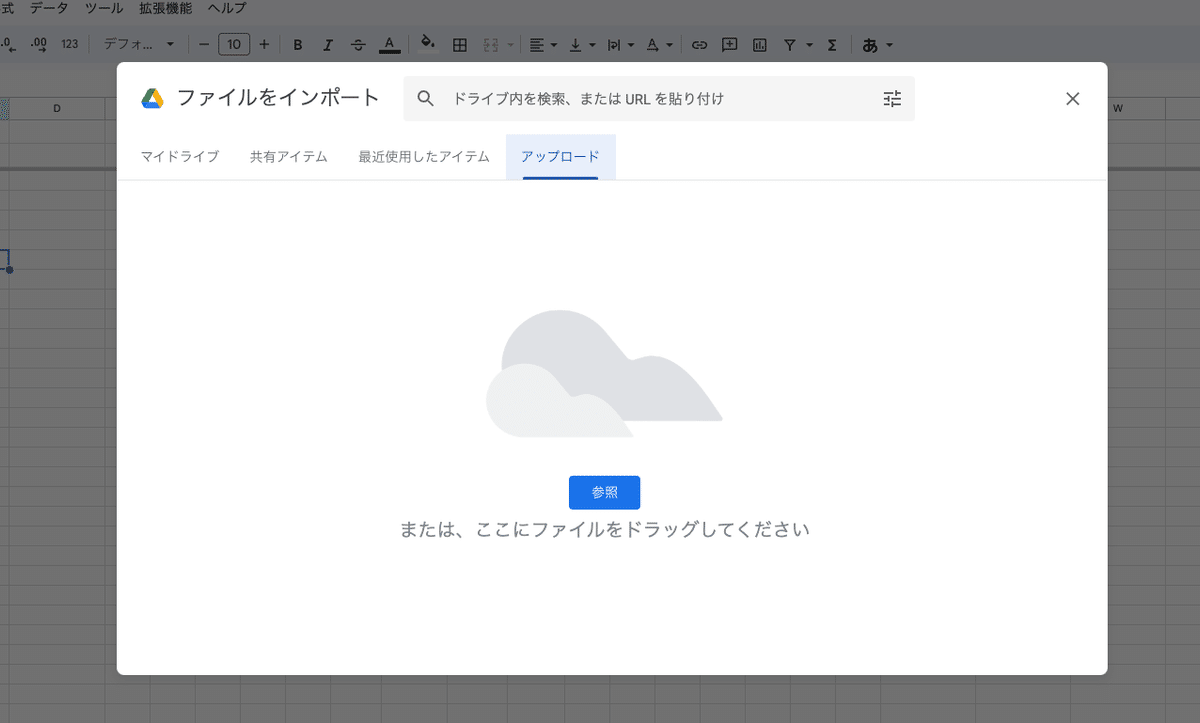Toggle strikethrough formatting

(358, 44)
